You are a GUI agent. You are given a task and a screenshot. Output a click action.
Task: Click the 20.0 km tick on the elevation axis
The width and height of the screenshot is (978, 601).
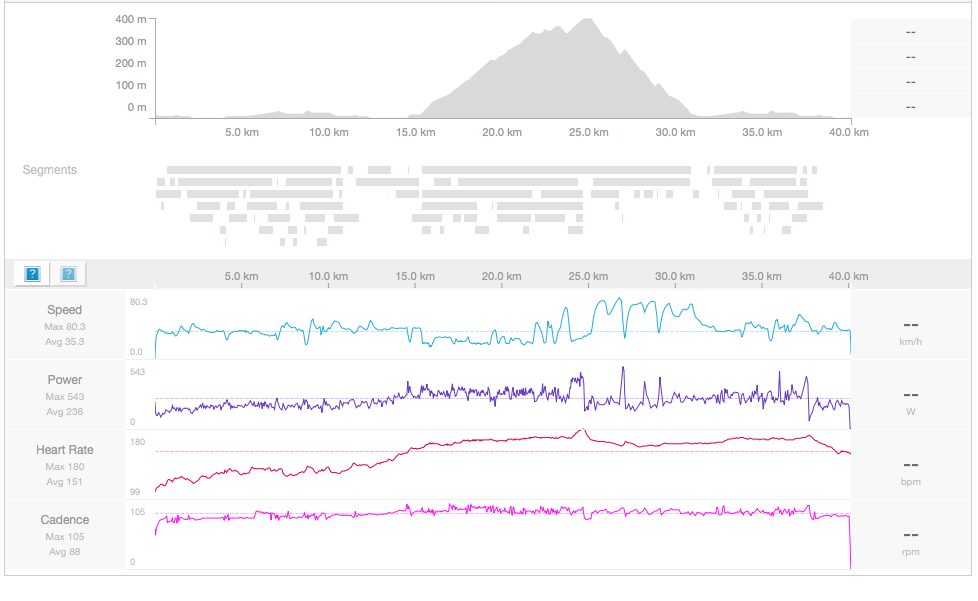click(x=502, y=132)
